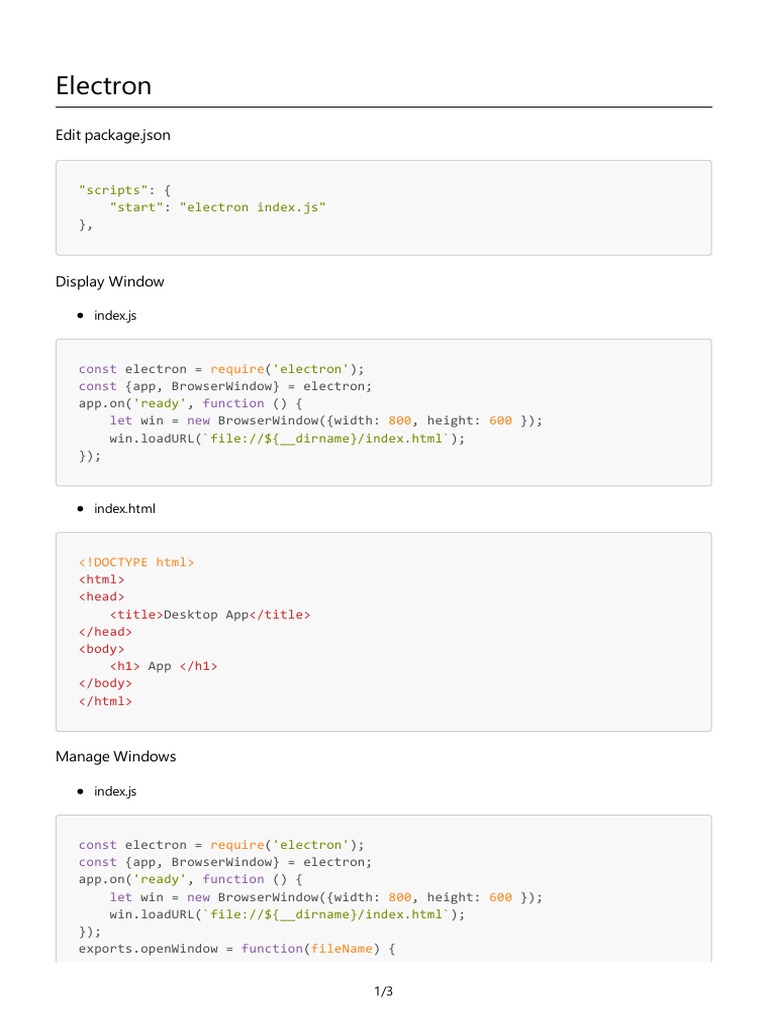Click the Electron page title heading
This screenshot has width=768, height=1024.
(x=104, y=86)
